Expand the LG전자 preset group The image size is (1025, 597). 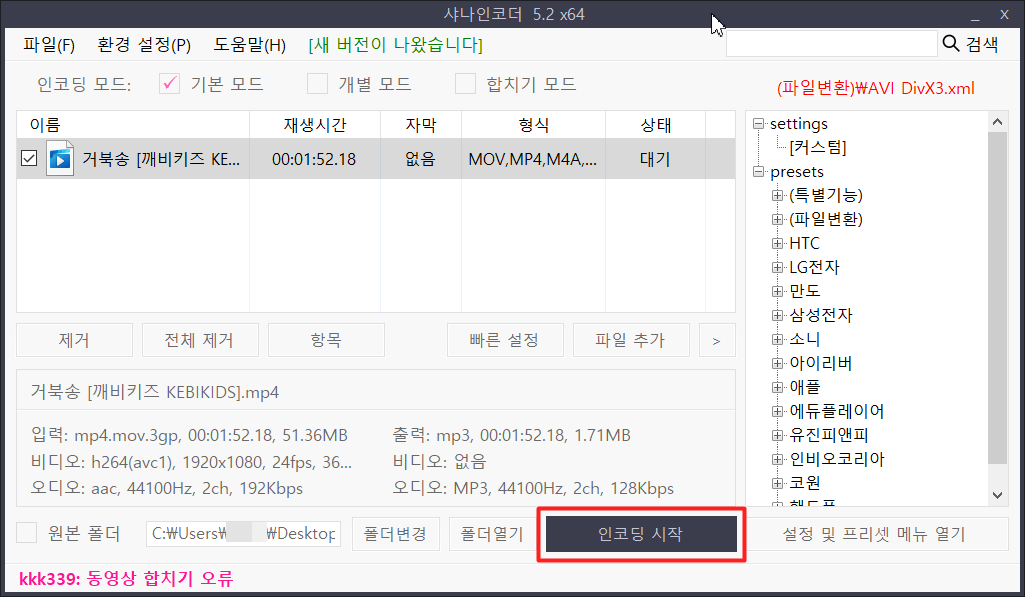pos(777,267)
